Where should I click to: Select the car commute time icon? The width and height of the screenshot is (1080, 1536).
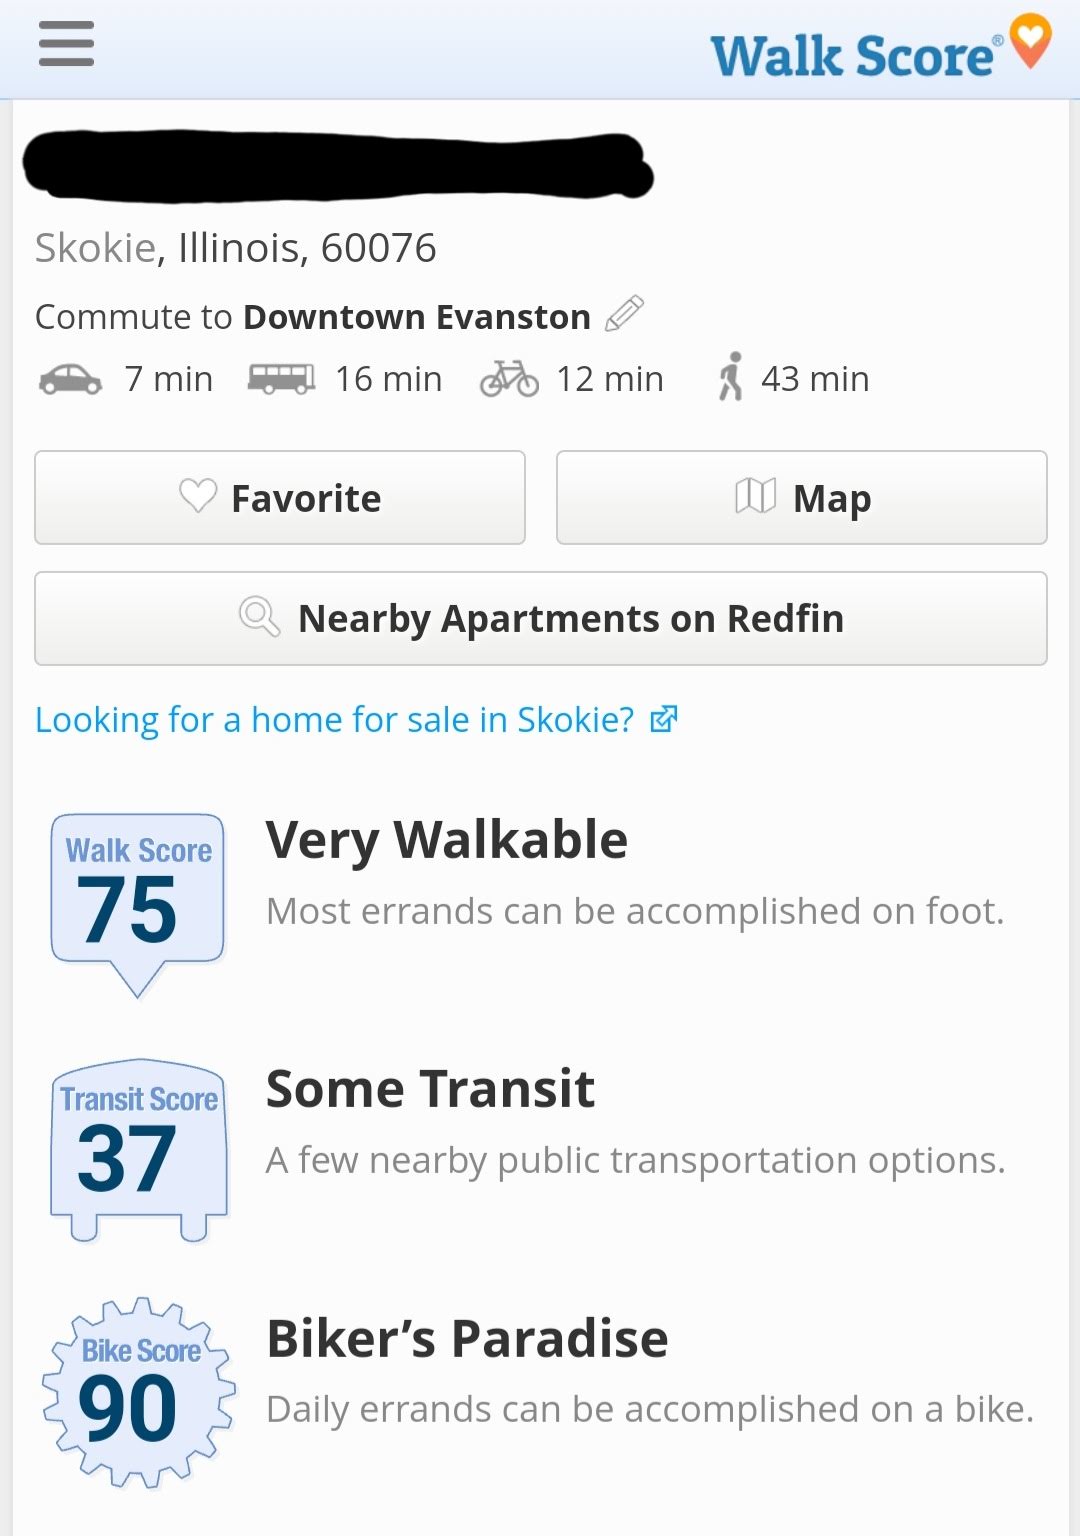[70, 380]
